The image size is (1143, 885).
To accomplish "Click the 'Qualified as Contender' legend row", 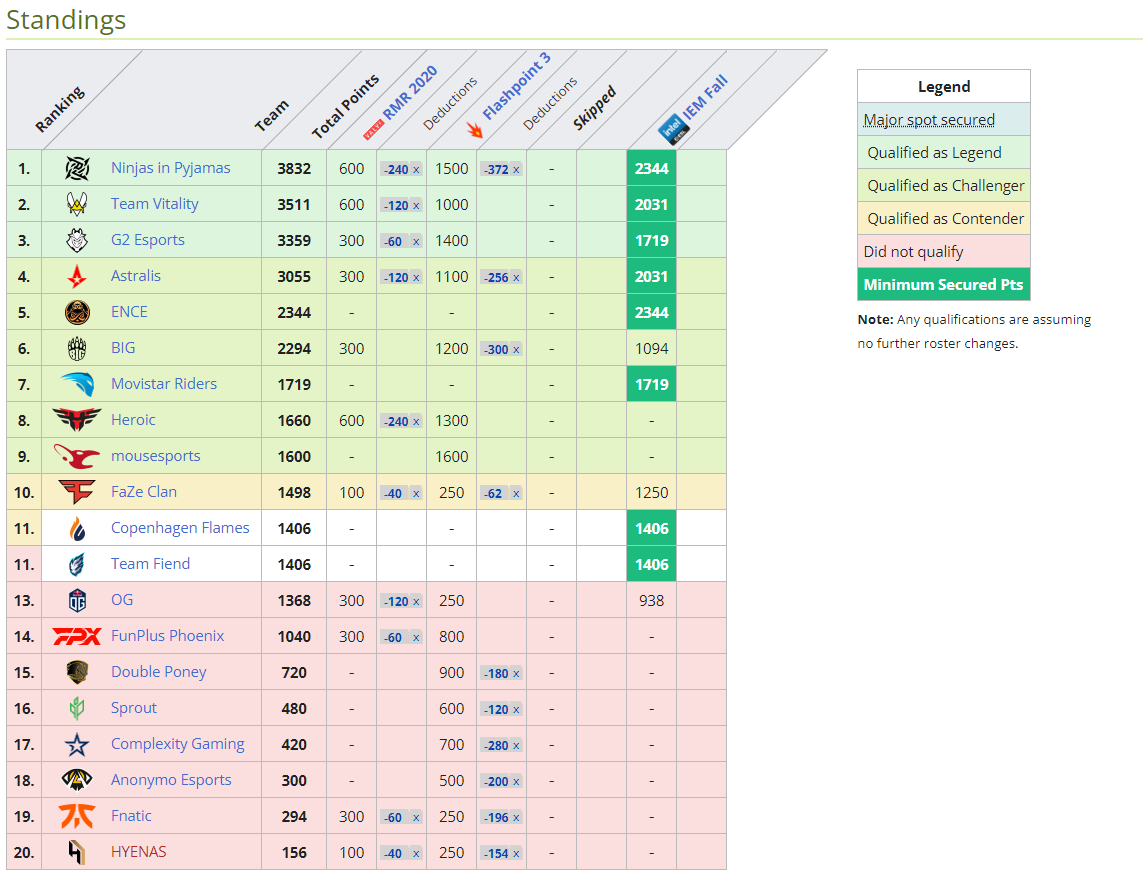I will point(943,218).
